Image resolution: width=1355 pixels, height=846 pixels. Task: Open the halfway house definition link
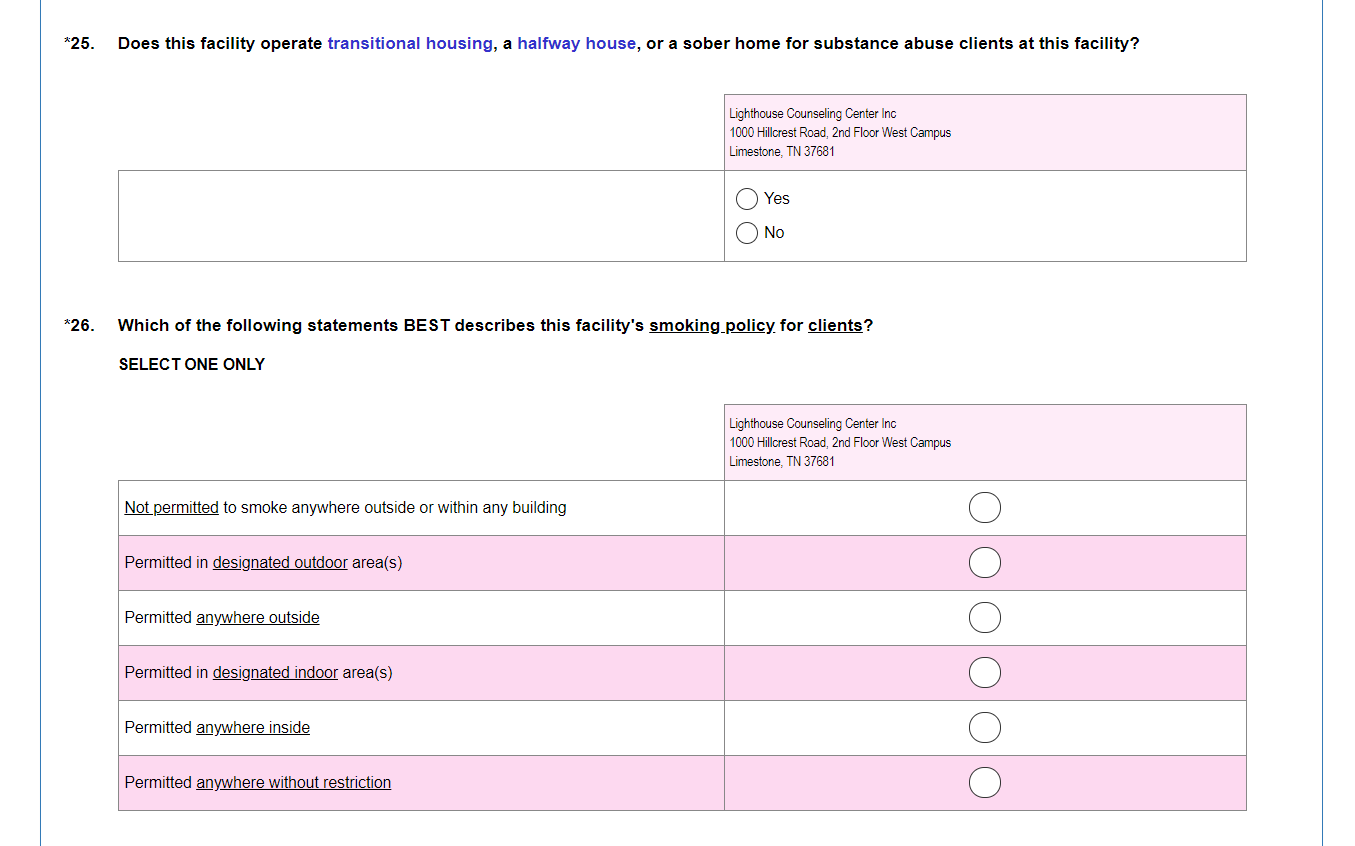point(576,44)
